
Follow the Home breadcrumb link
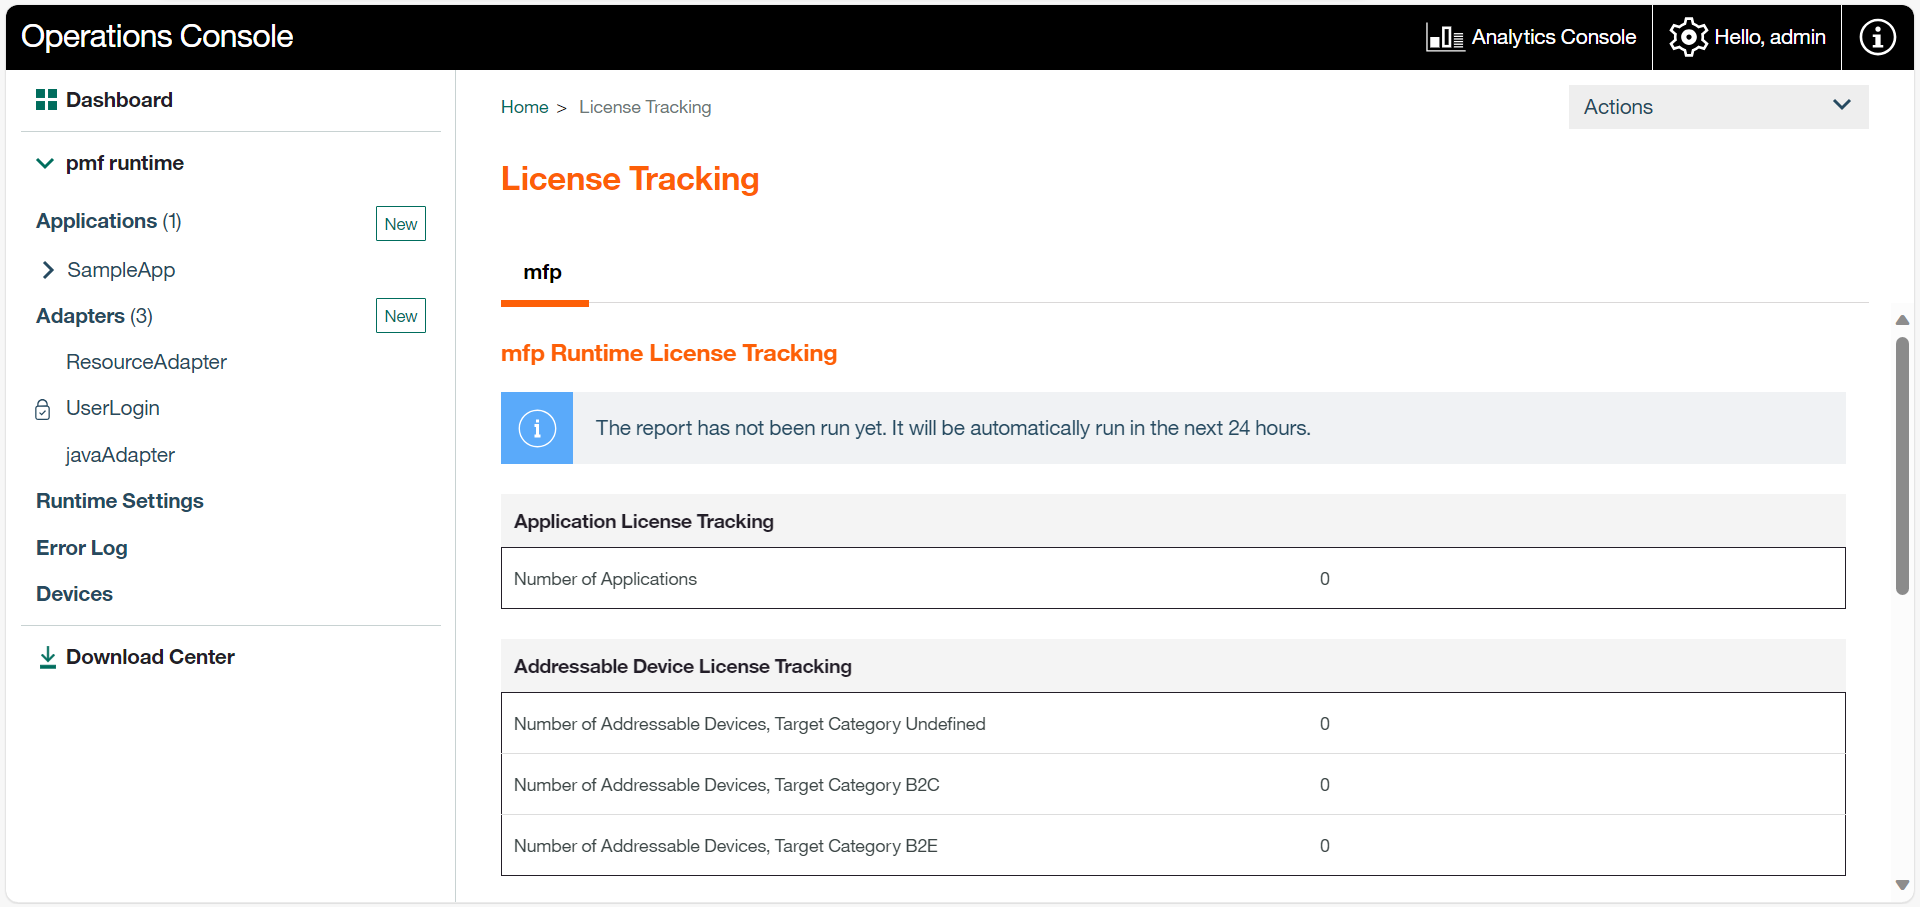pyautogui.click(x=524, y=106)
